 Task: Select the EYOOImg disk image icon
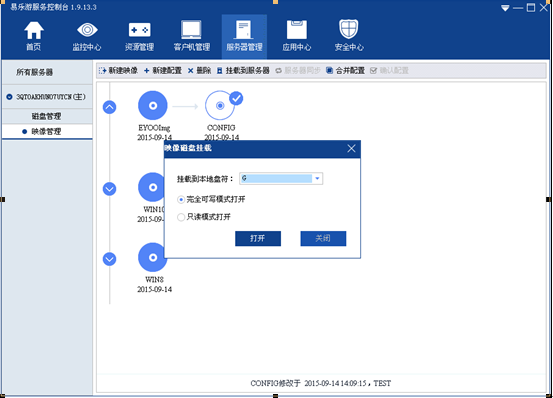pos(153,105)
